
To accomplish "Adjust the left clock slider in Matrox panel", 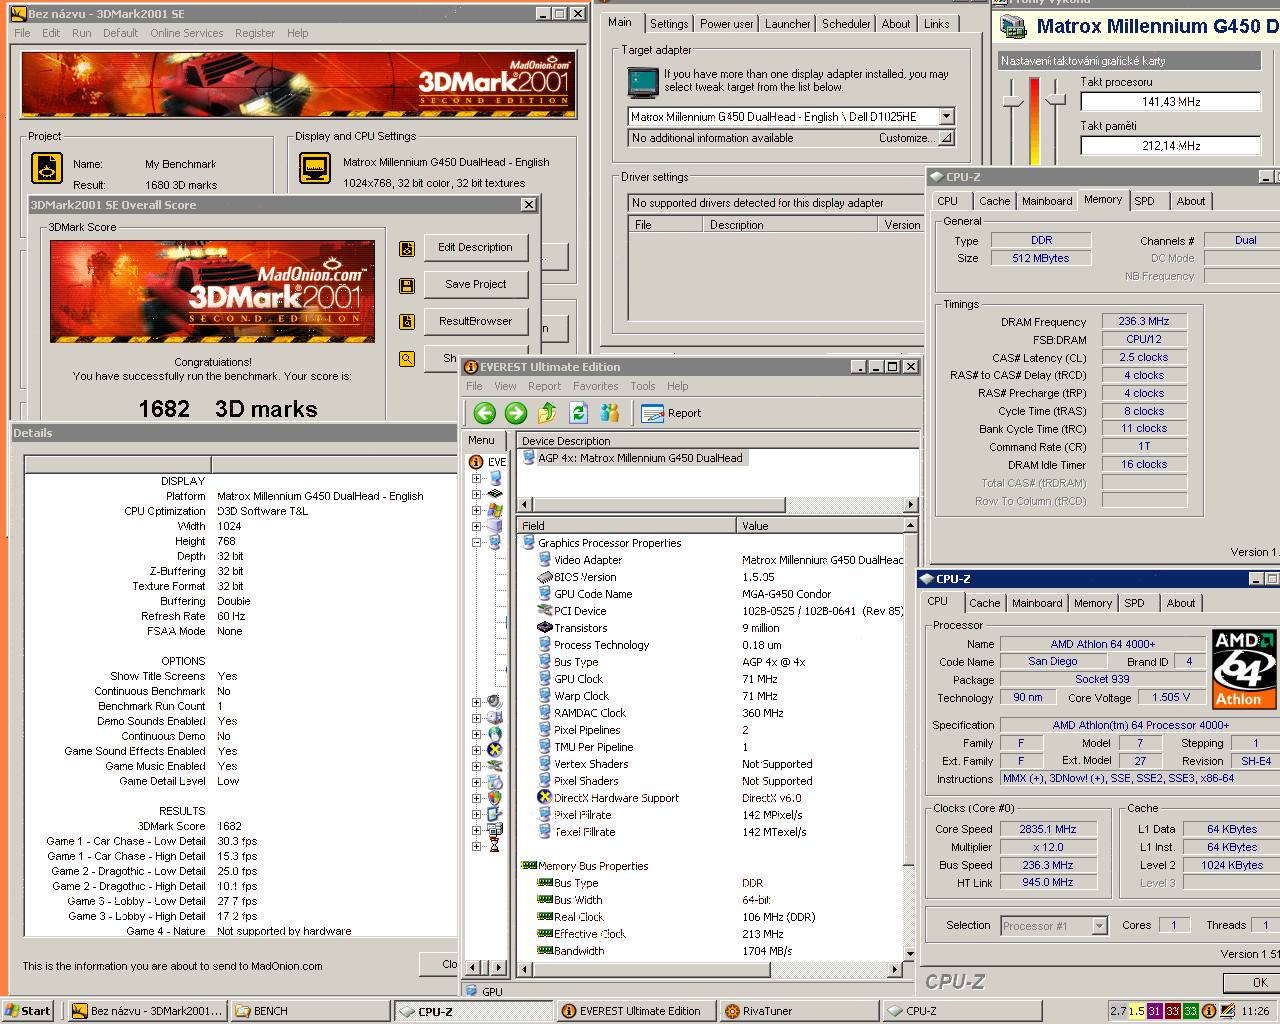I will [1013, 101].
